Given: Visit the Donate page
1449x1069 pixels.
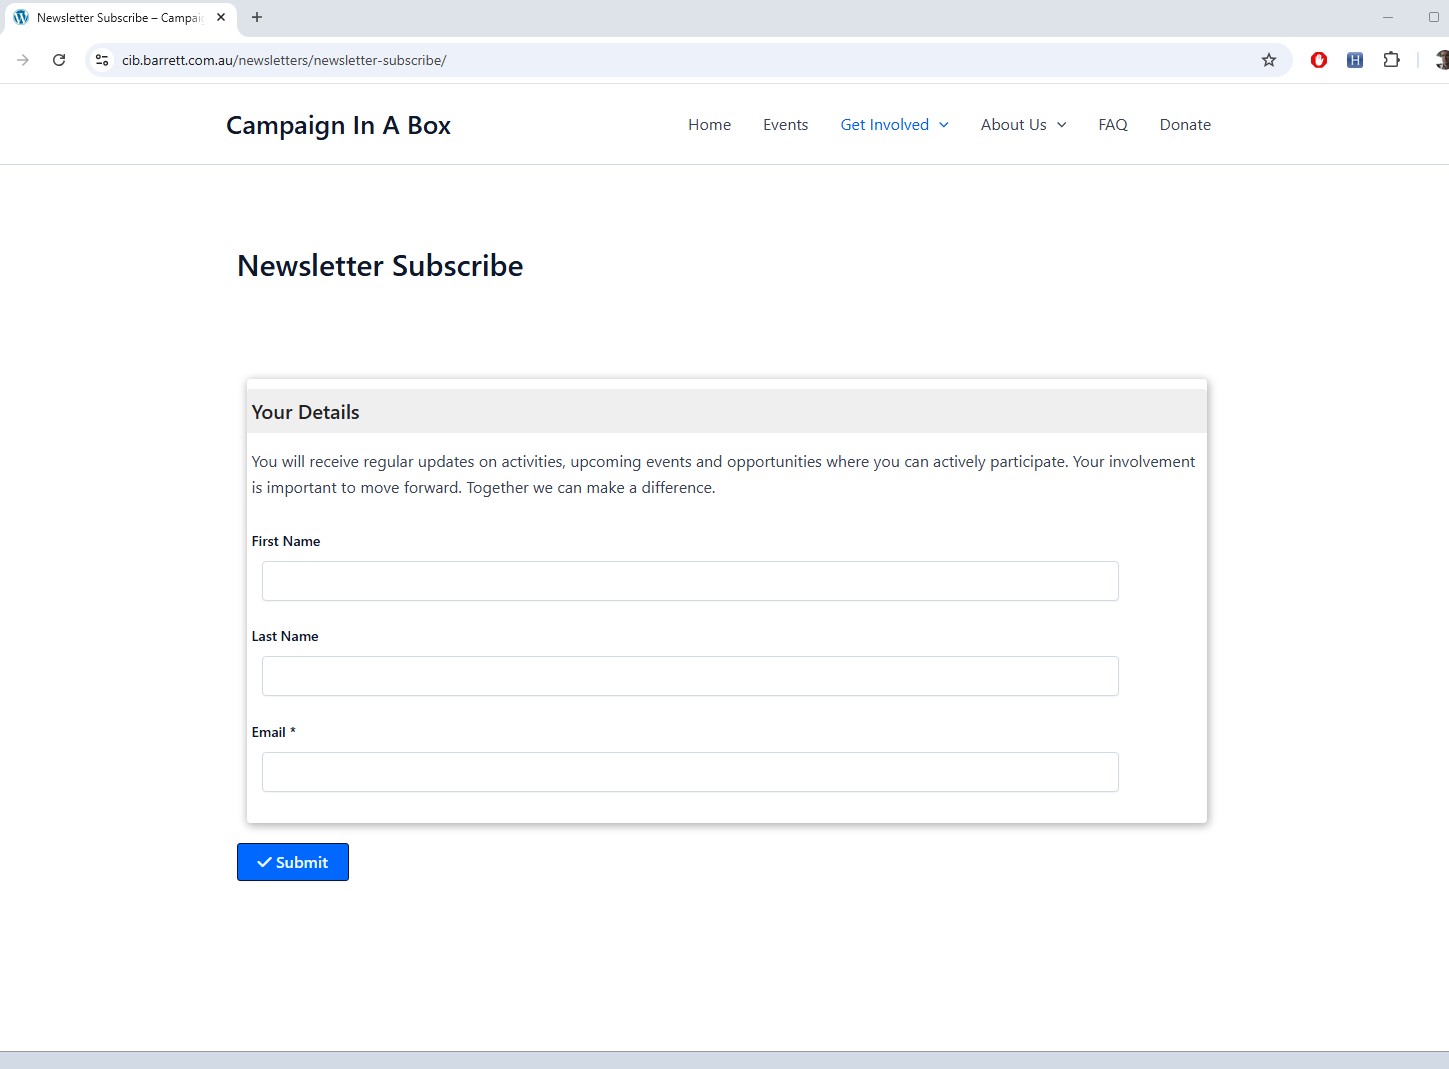Looking at the screenshot, I should 1185,125.
